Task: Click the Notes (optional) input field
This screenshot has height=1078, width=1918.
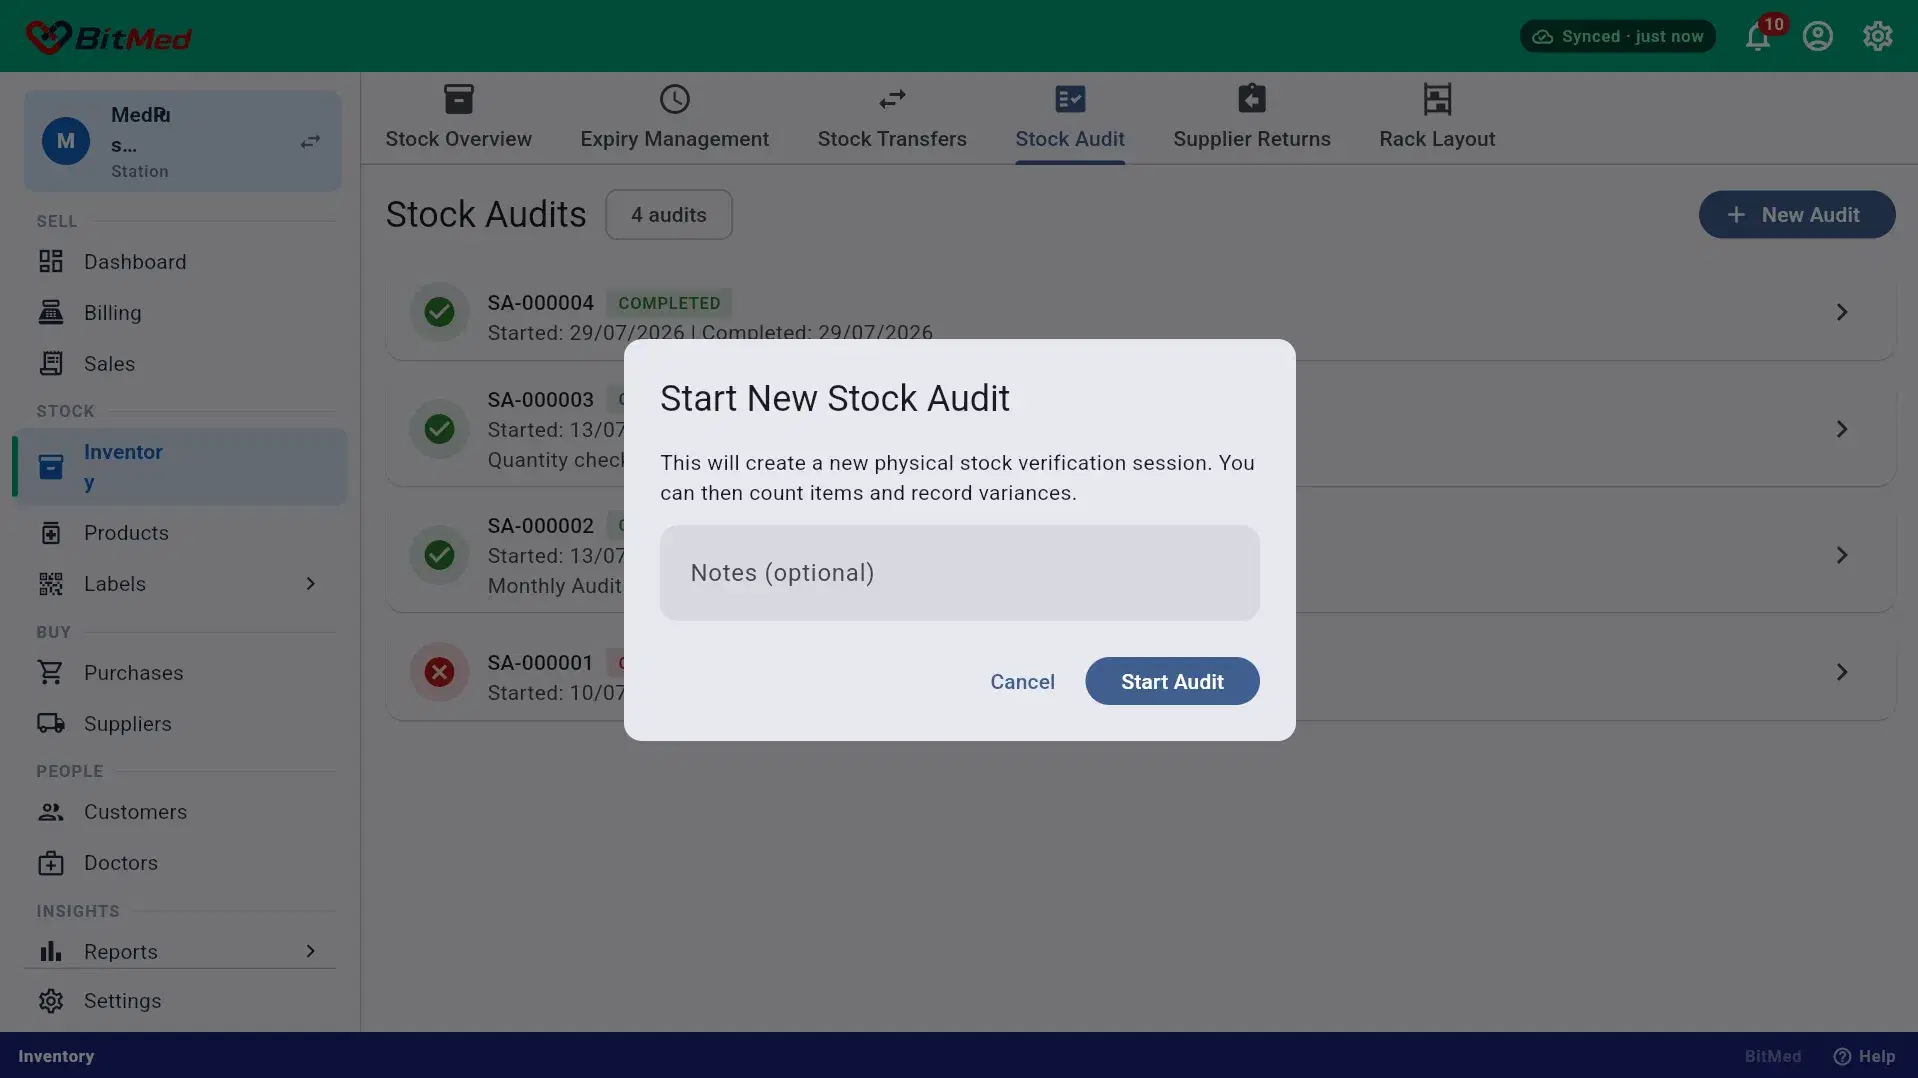Action: [959, 573]
